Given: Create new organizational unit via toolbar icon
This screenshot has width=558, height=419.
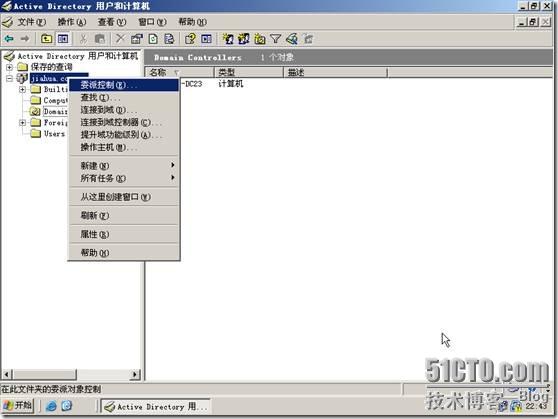Looking at the screenshot, I should (x=260, y=38).
